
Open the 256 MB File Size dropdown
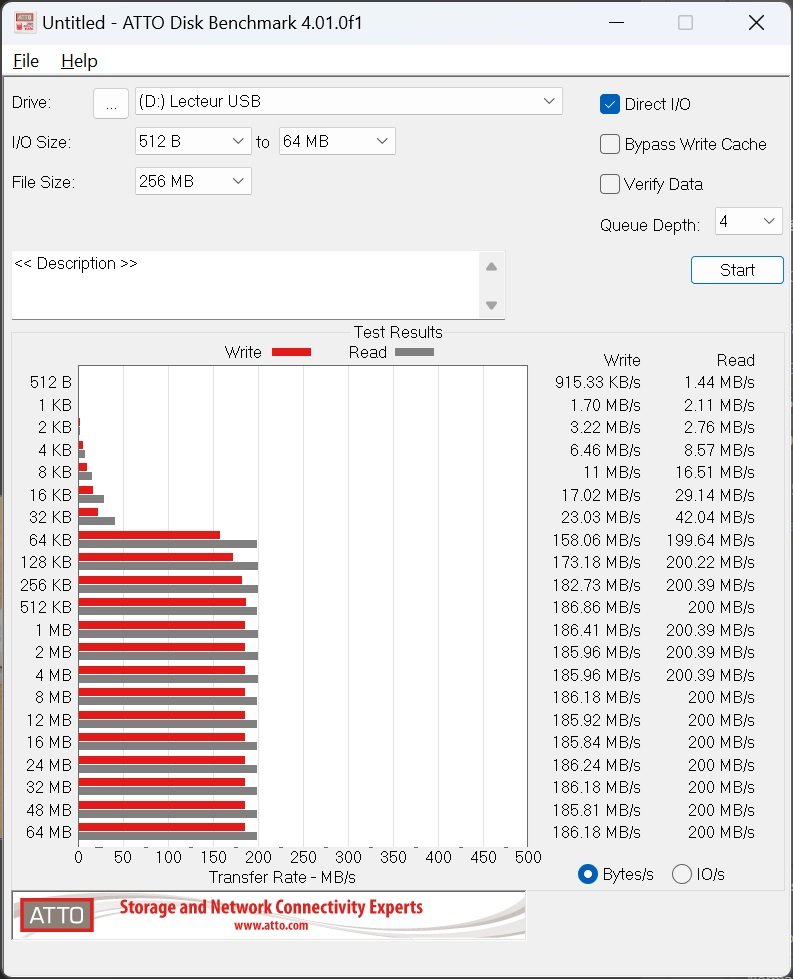[193, 181]
